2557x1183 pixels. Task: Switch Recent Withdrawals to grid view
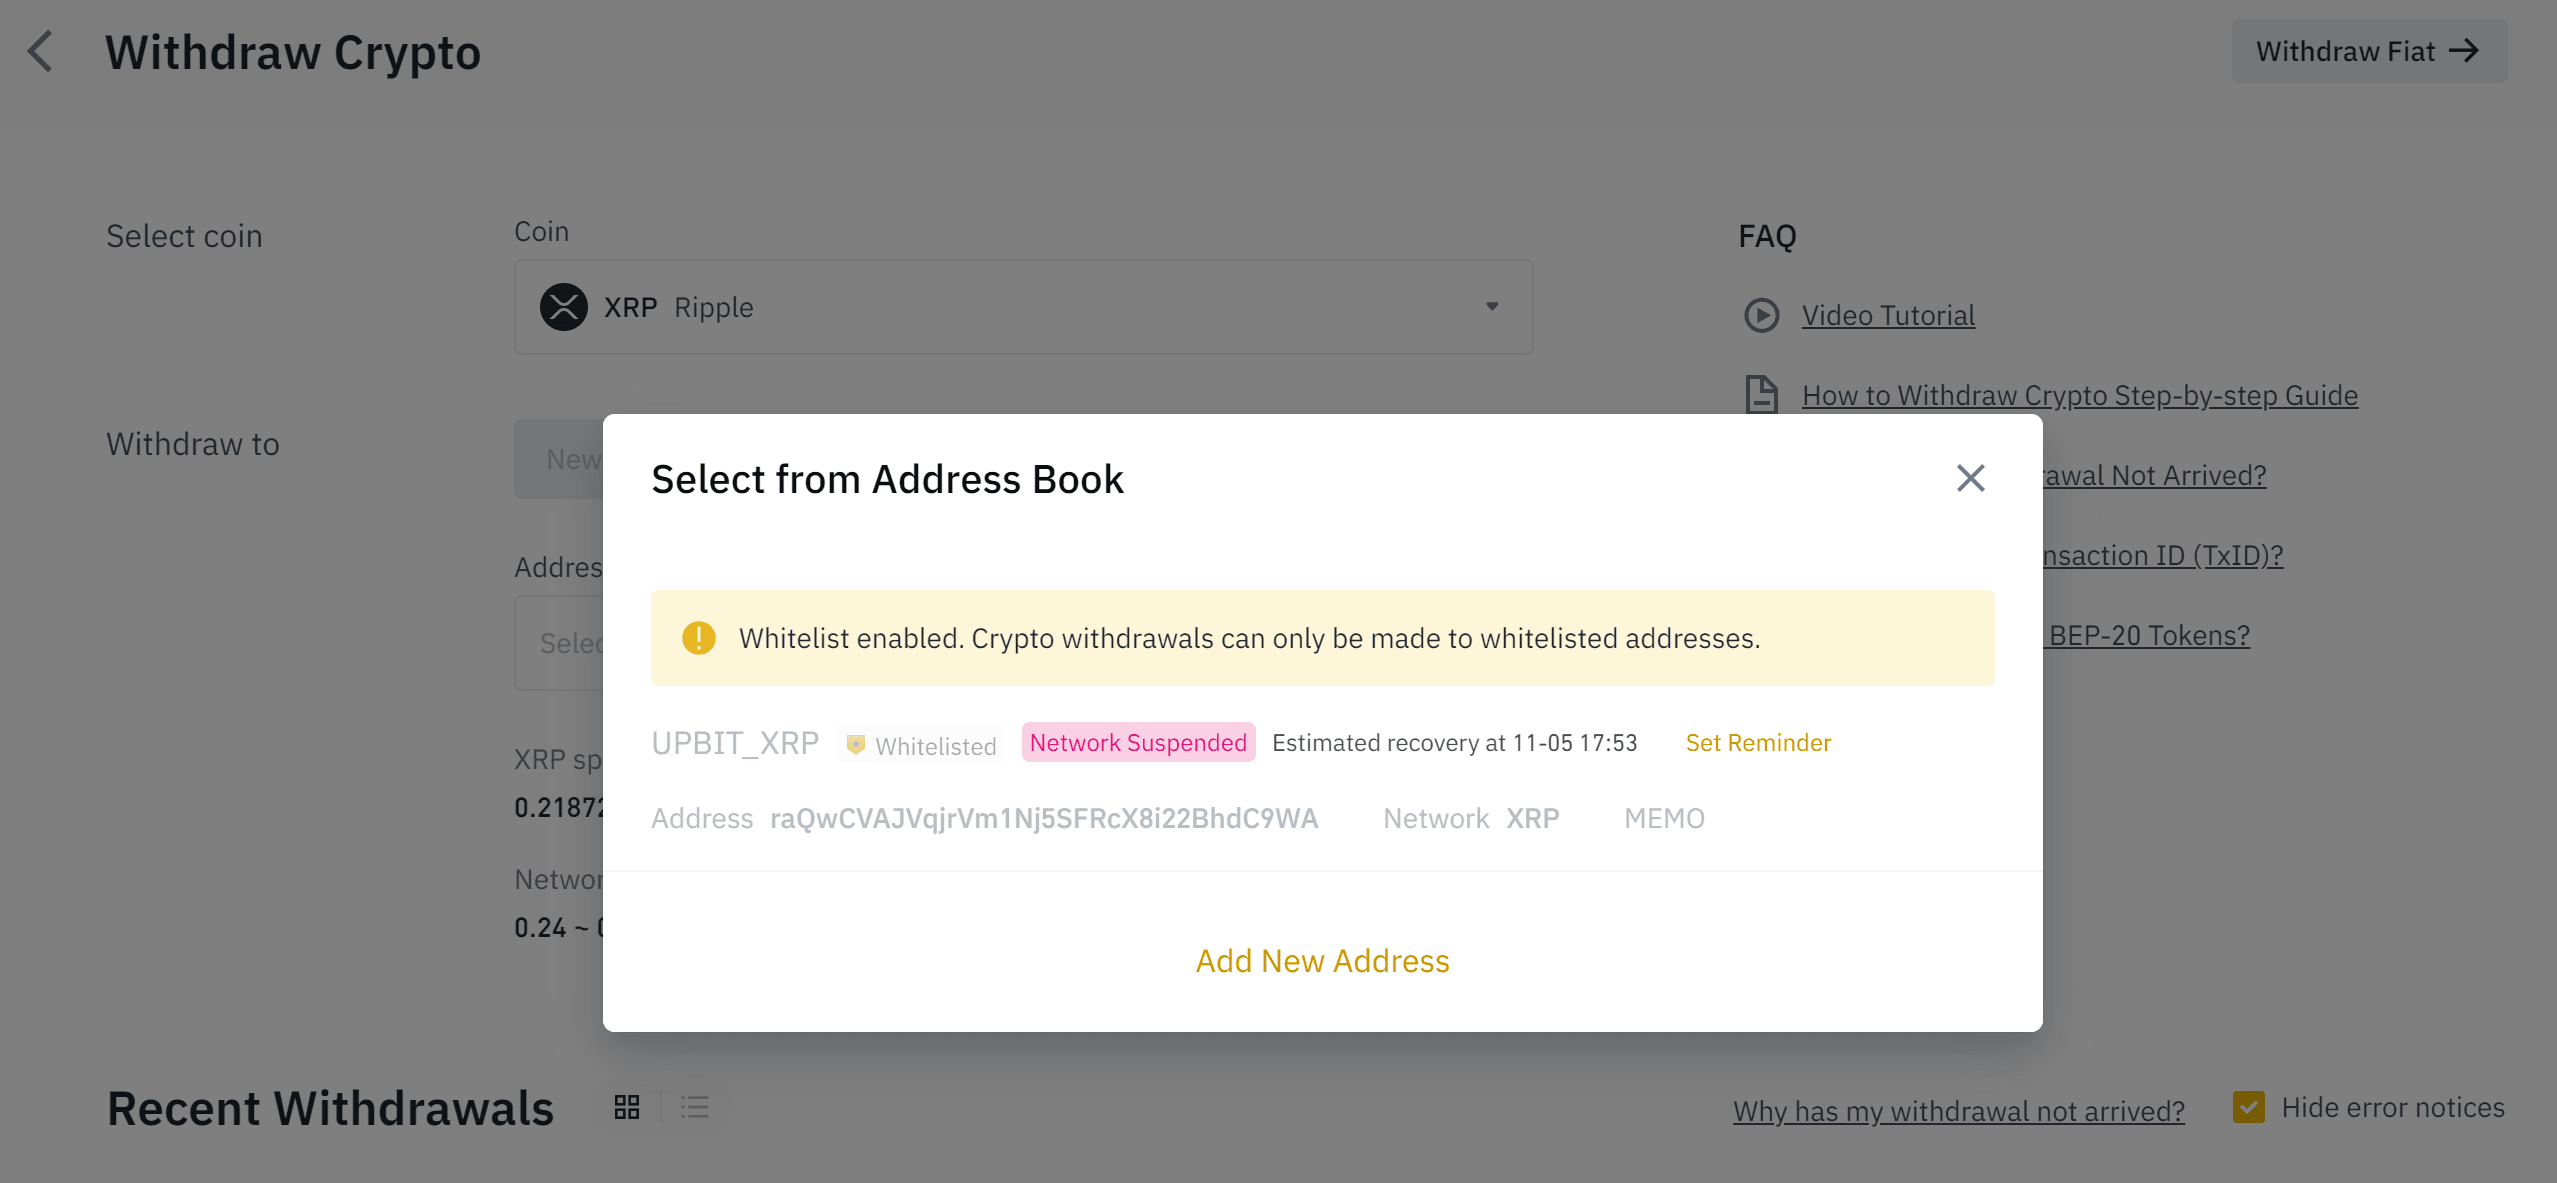click(627, 1107)
